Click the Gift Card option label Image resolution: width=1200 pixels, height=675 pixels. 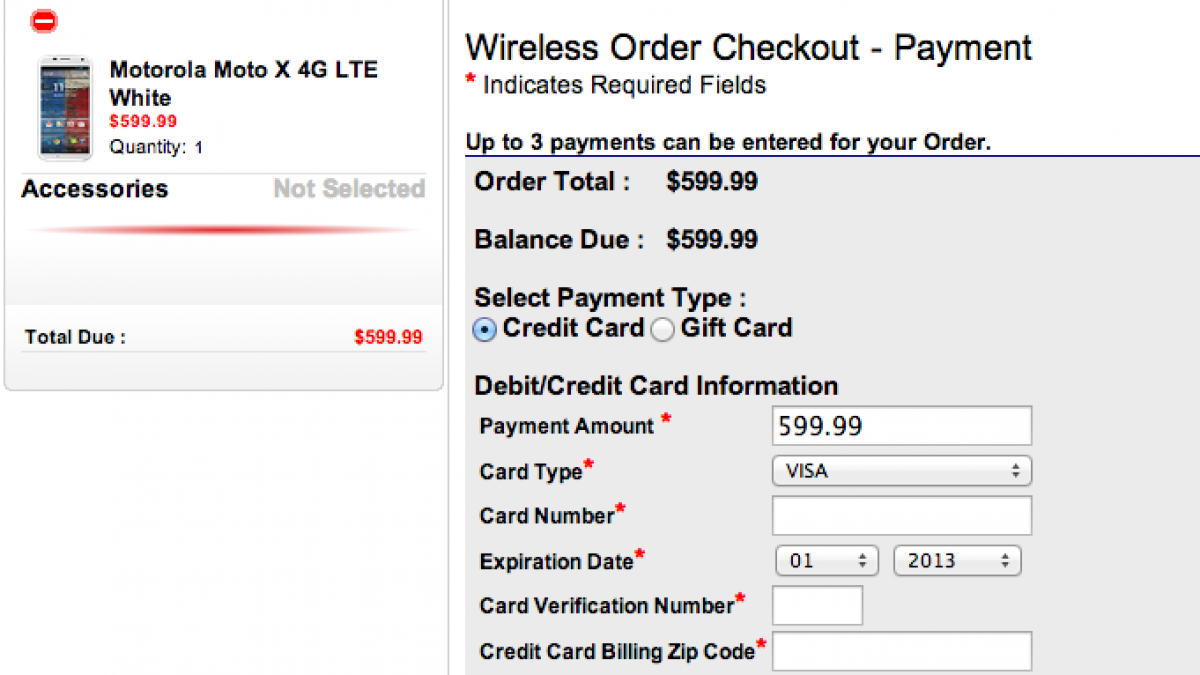[736, 328]
